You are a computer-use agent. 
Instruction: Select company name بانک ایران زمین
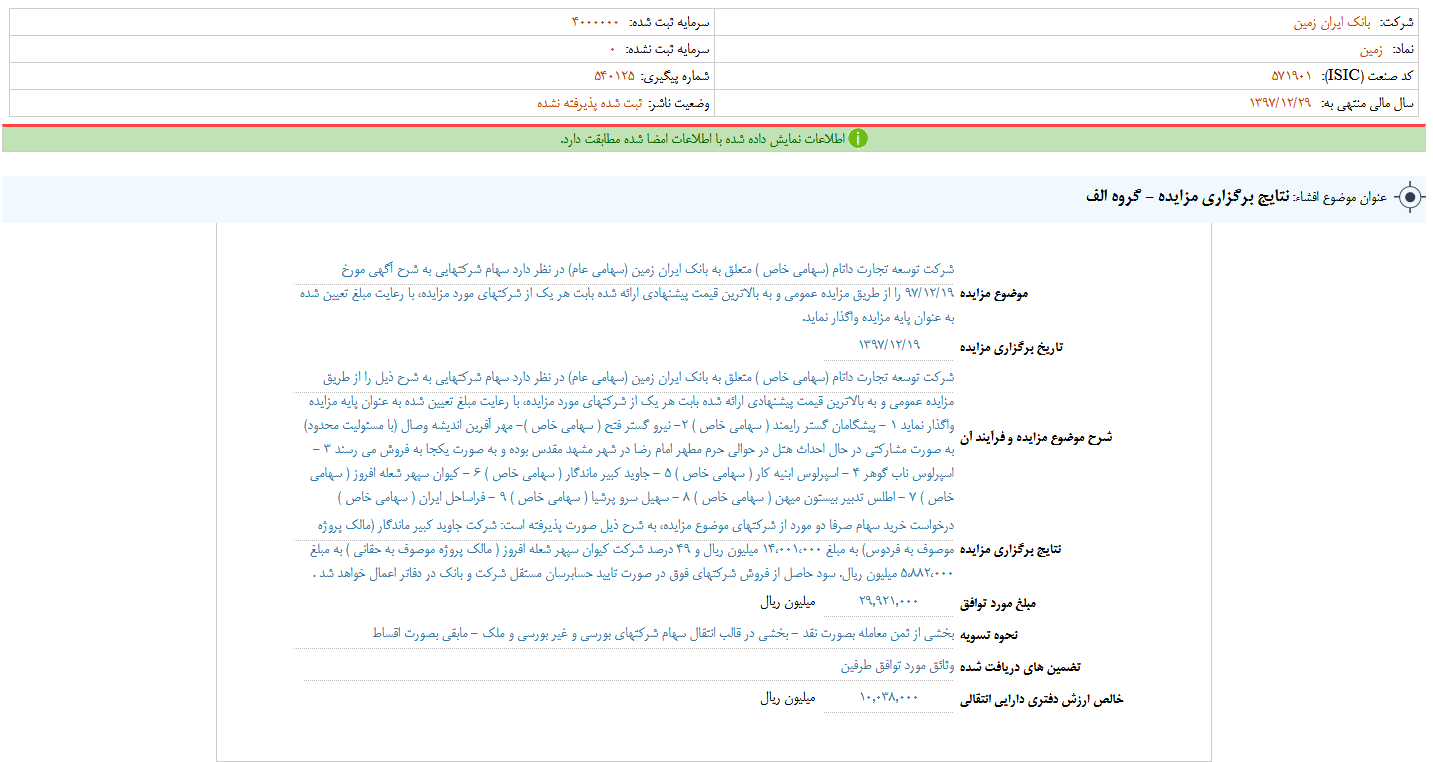point(1332,22)
